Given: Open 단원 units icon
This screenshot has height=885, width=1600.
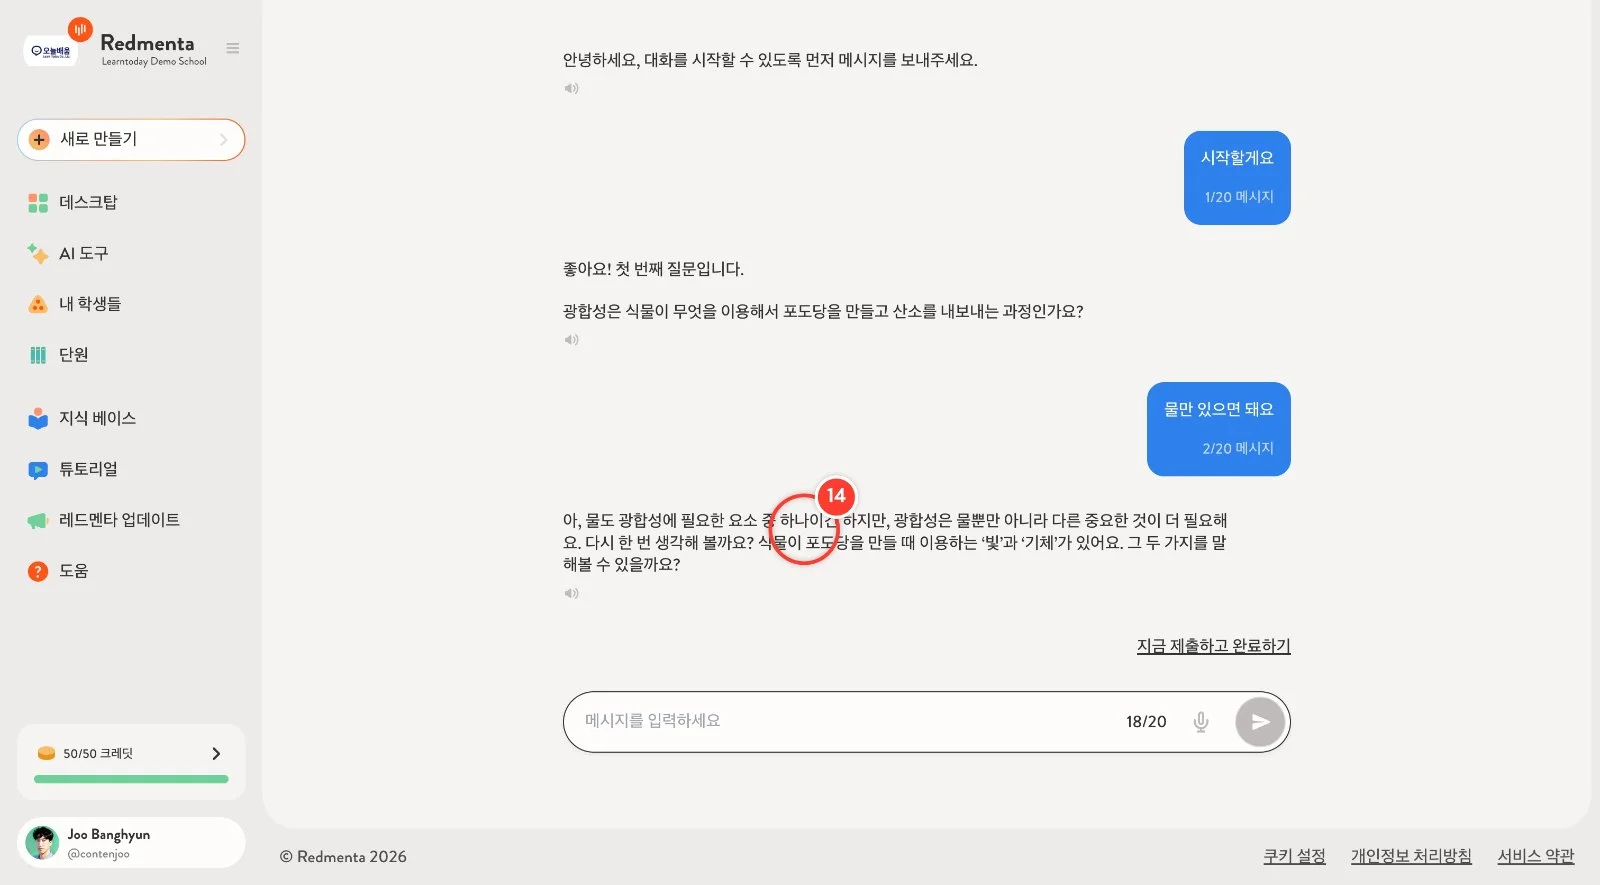Looking at the screenshot, I should tap(38, 355).
